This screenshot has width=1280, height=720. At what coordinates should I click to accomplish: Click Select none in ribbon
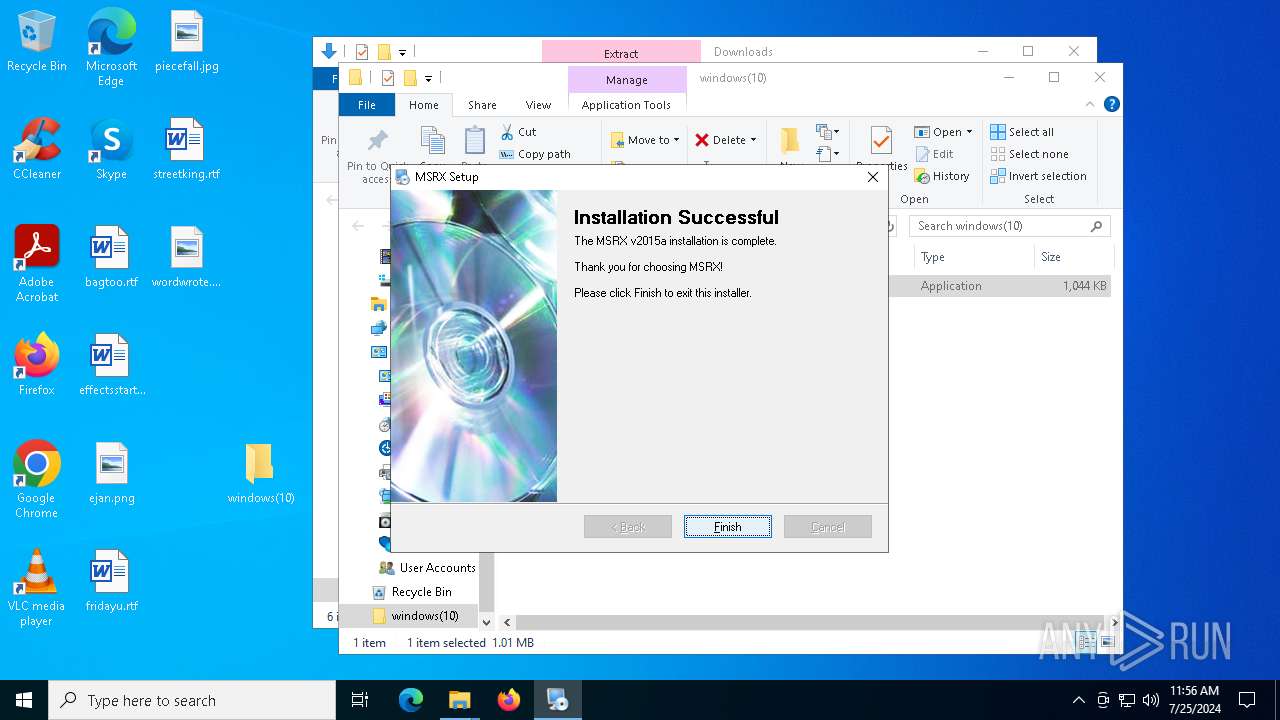coord(1029,154)
